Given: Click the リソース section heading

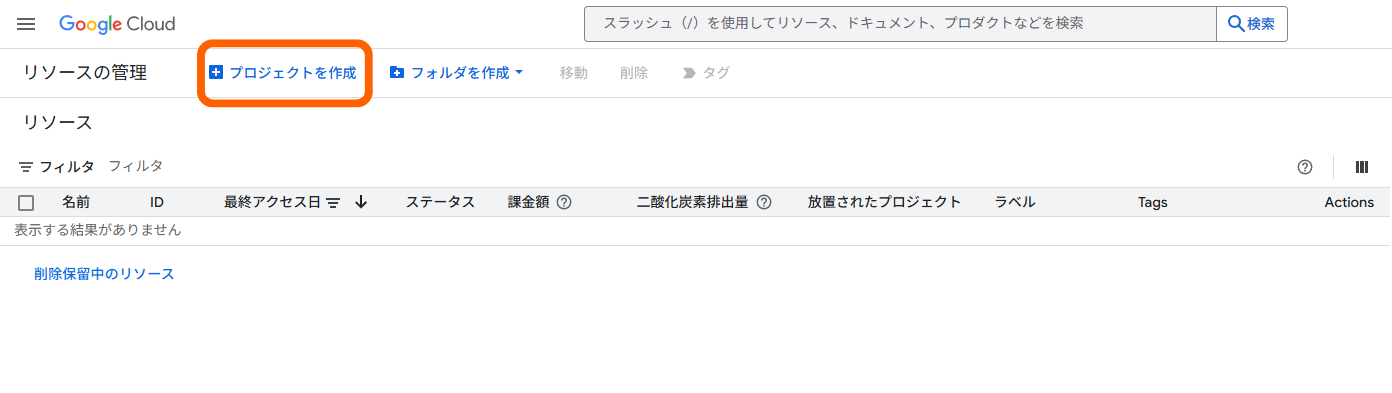Looking at the screenshot, I should tap(57, 123).
